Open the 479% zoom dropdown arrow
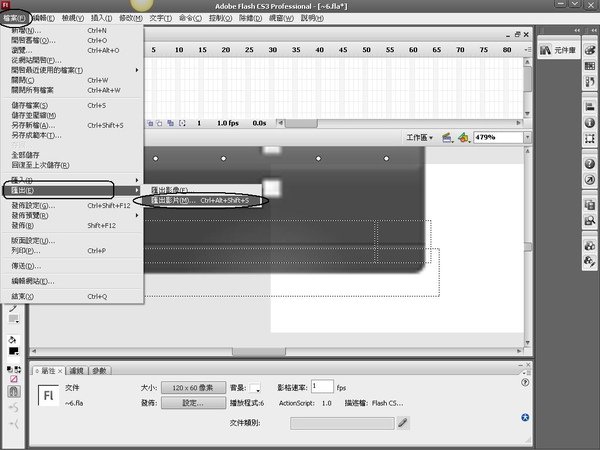This screenshot has width=600, height=450. click(528, 137)
